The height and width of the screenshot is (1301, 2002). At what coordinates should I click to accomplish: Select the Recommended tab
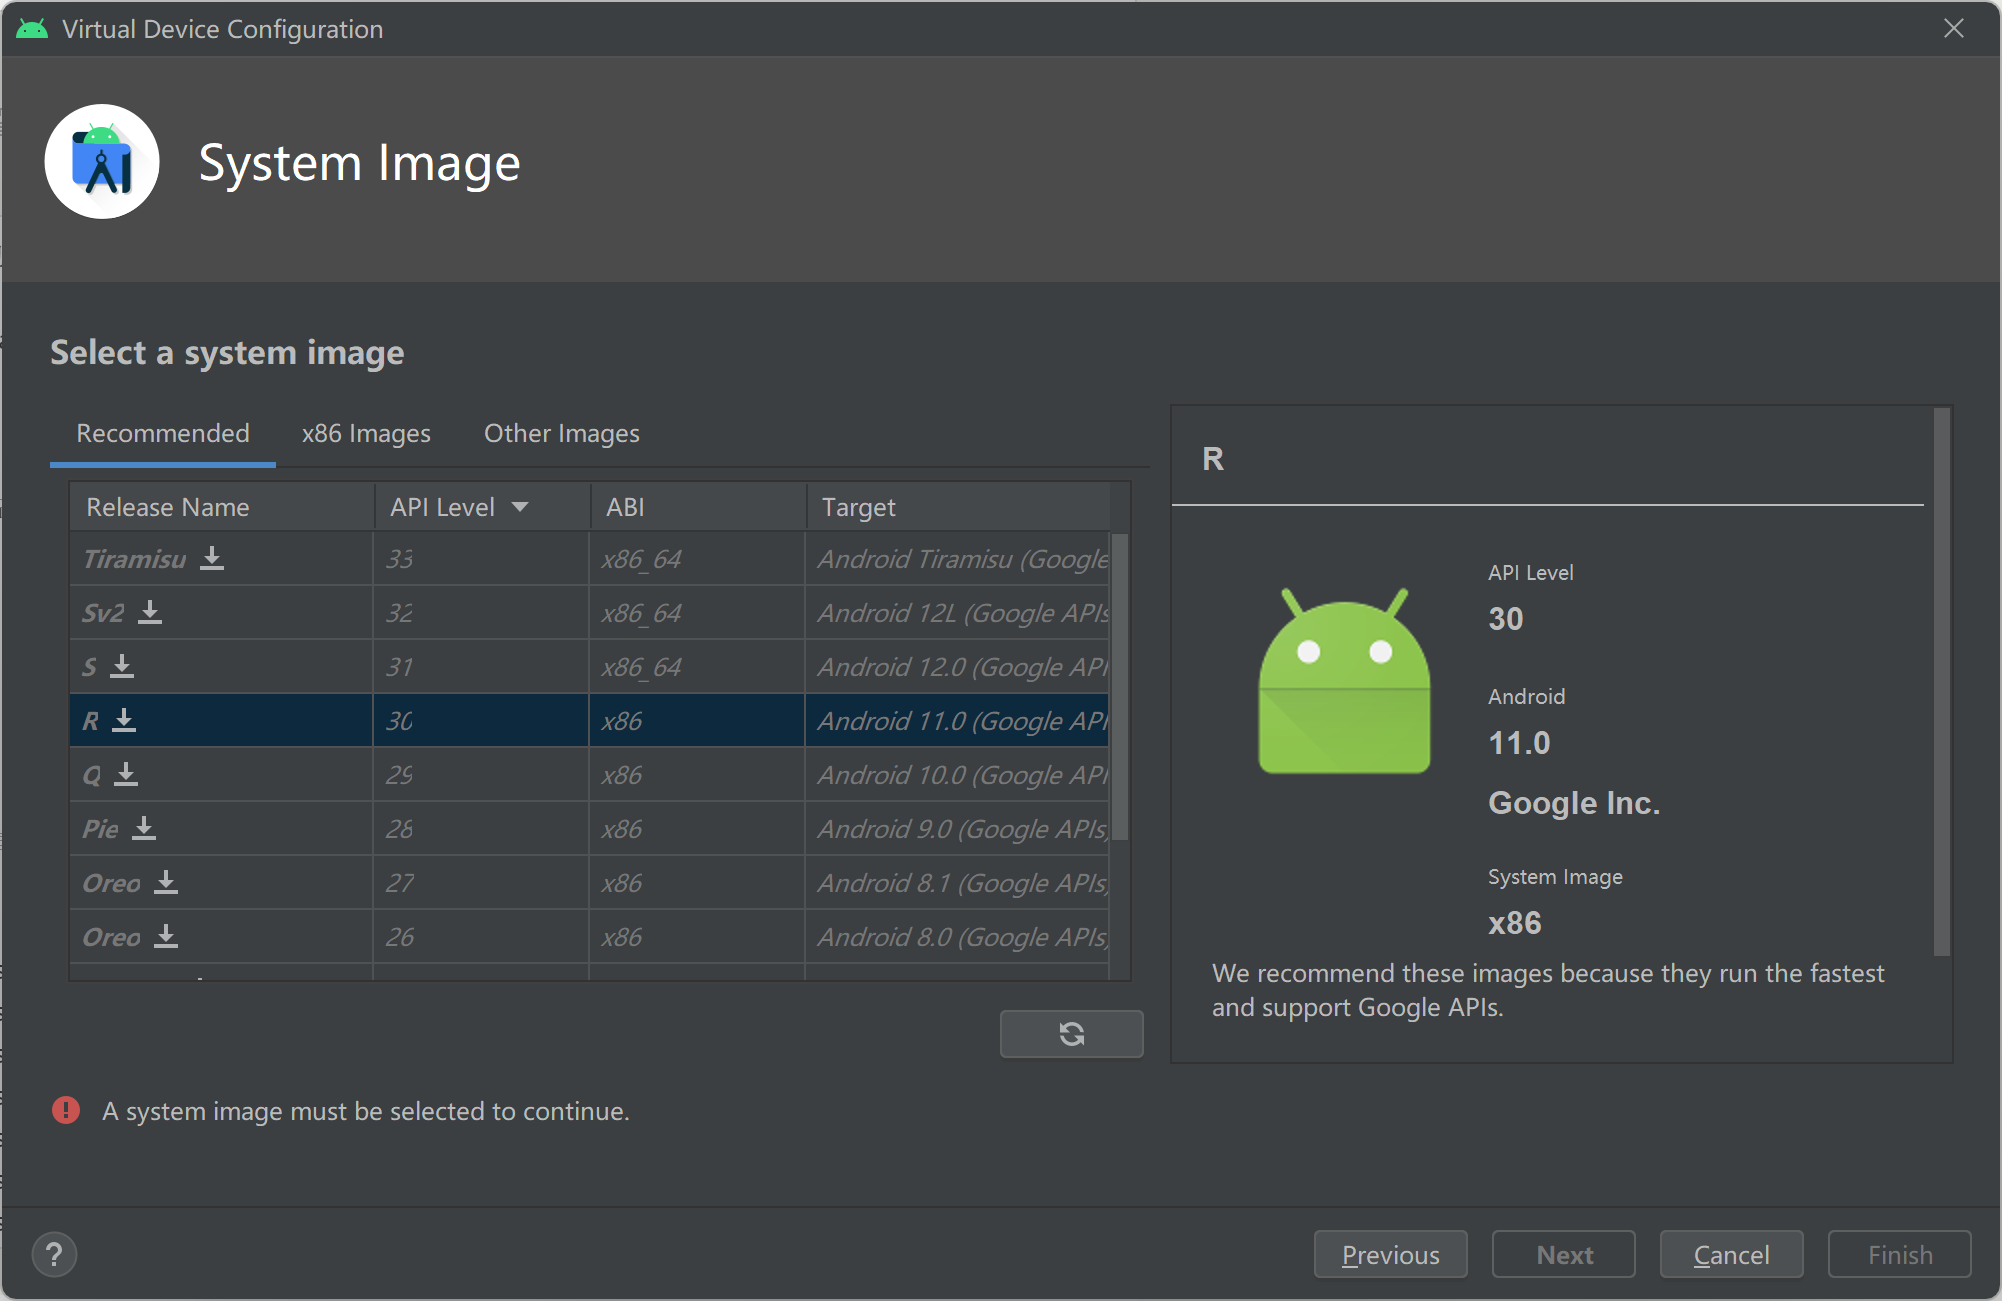(163, 433)
